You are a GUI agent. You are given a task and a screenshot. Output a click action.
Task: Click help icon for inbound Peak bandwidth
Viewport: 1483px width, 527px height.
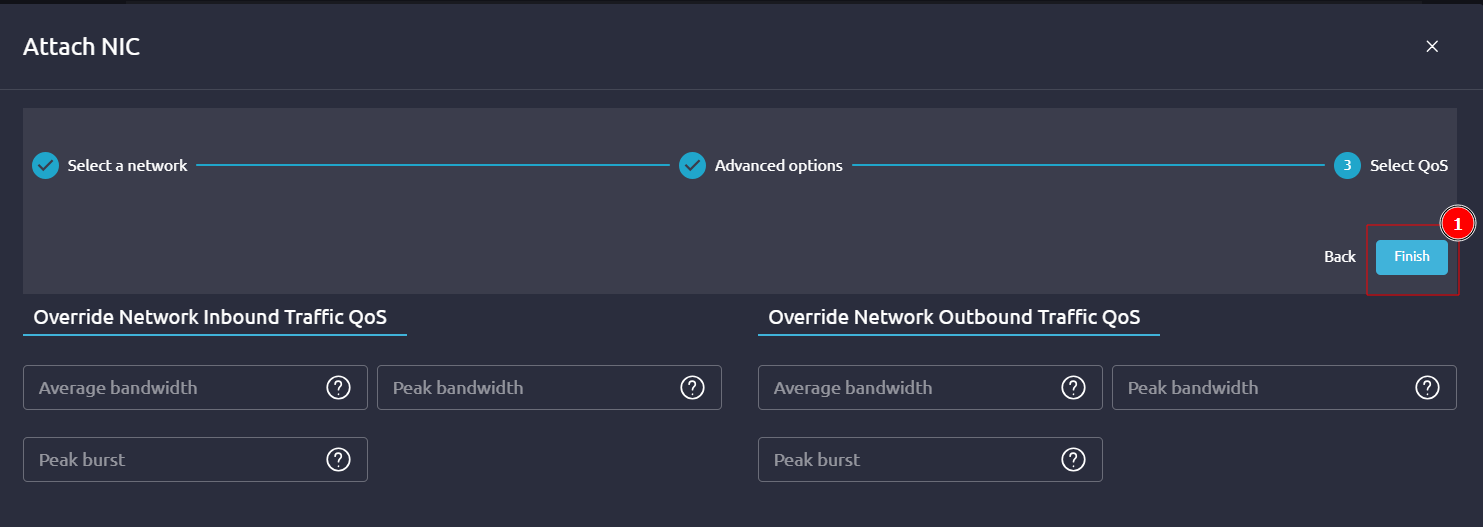tap(692, 388)
